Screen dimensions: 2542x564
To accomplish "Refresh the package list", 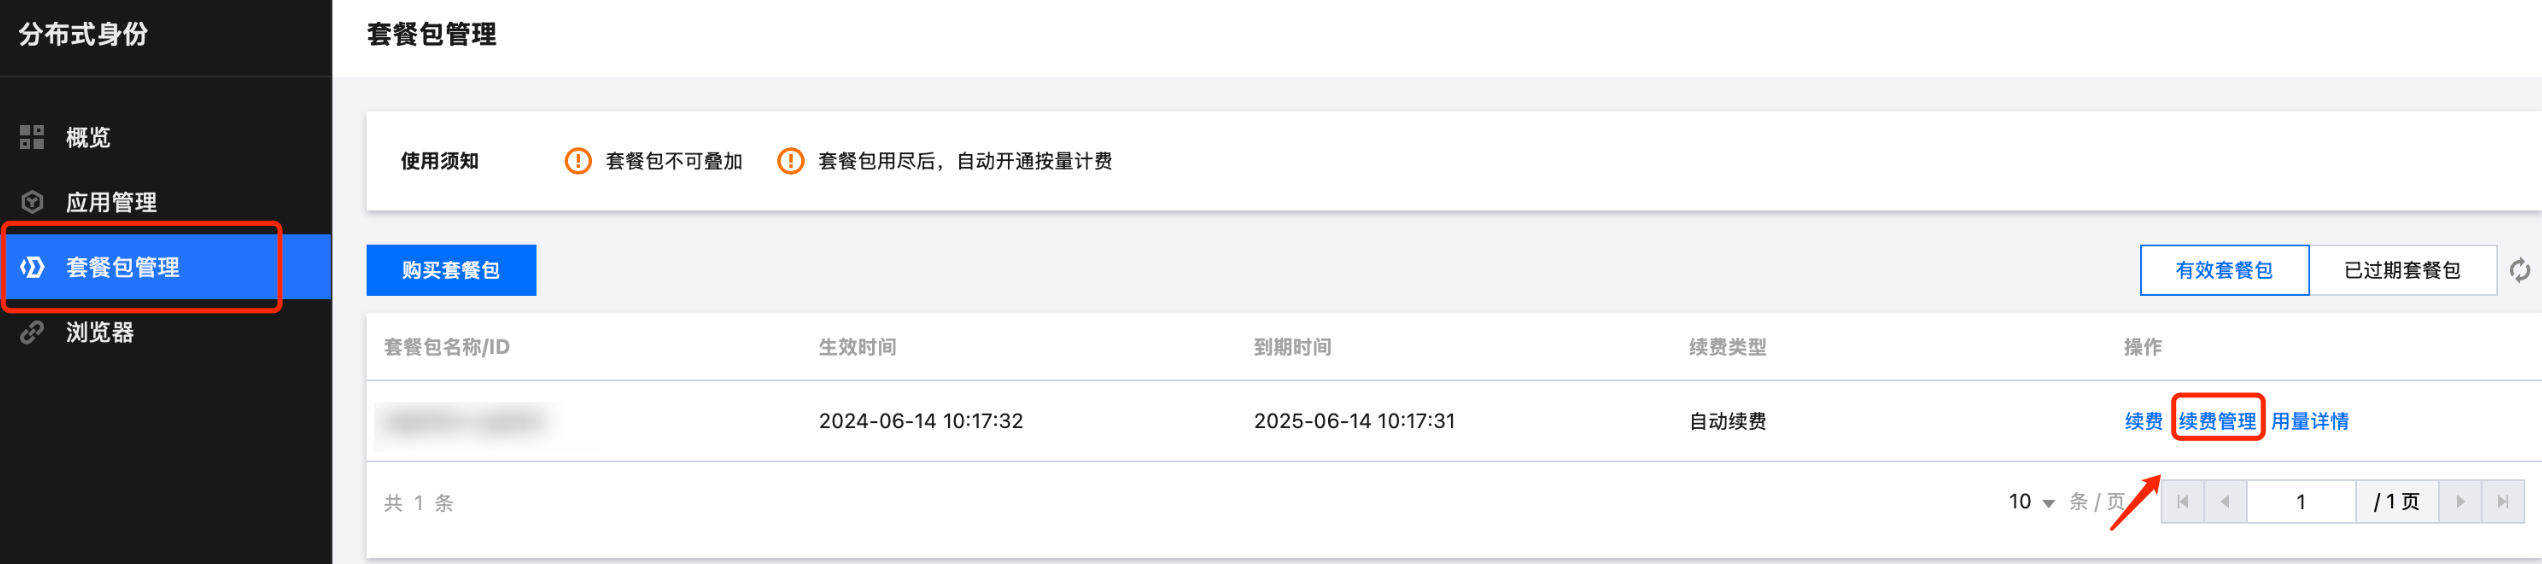I will tap(2520, 270).
